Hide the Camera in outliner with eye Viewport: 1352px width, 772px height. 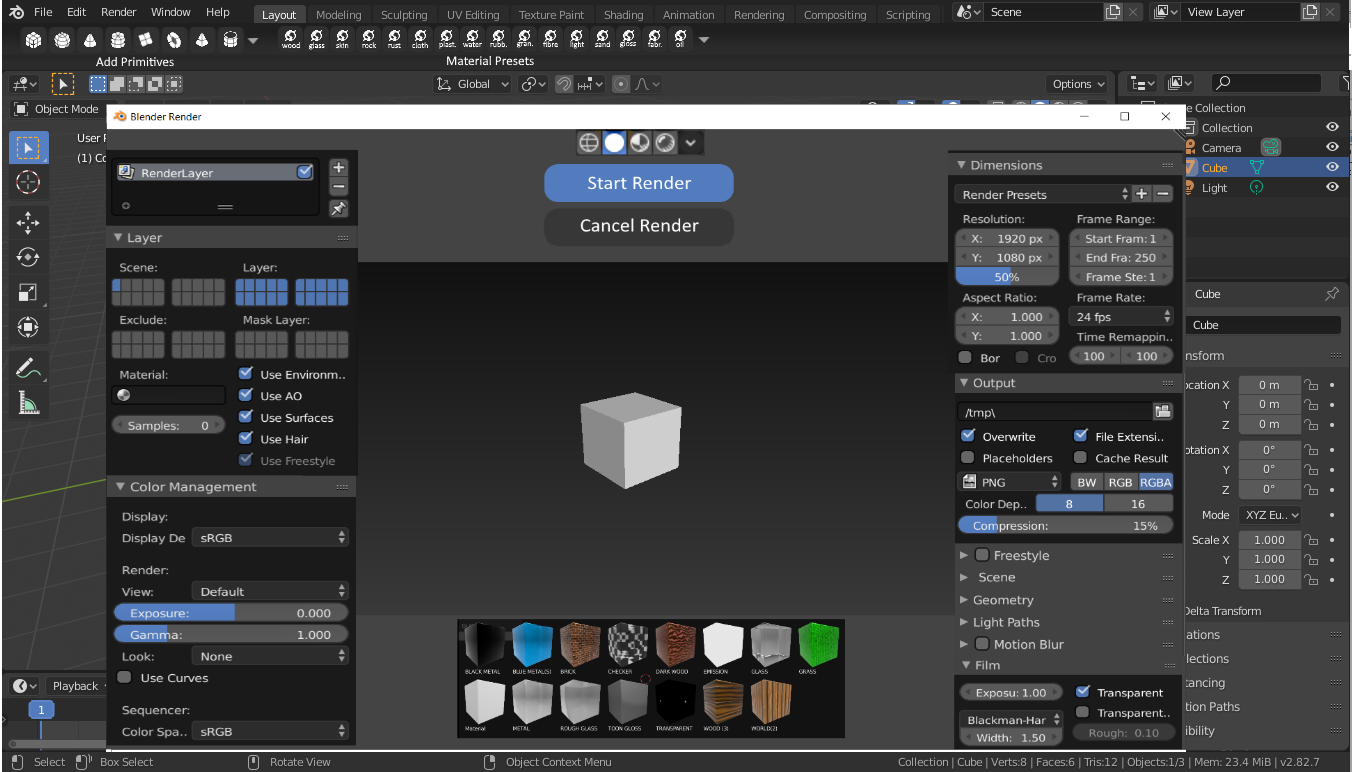[x=1332, y=147]
